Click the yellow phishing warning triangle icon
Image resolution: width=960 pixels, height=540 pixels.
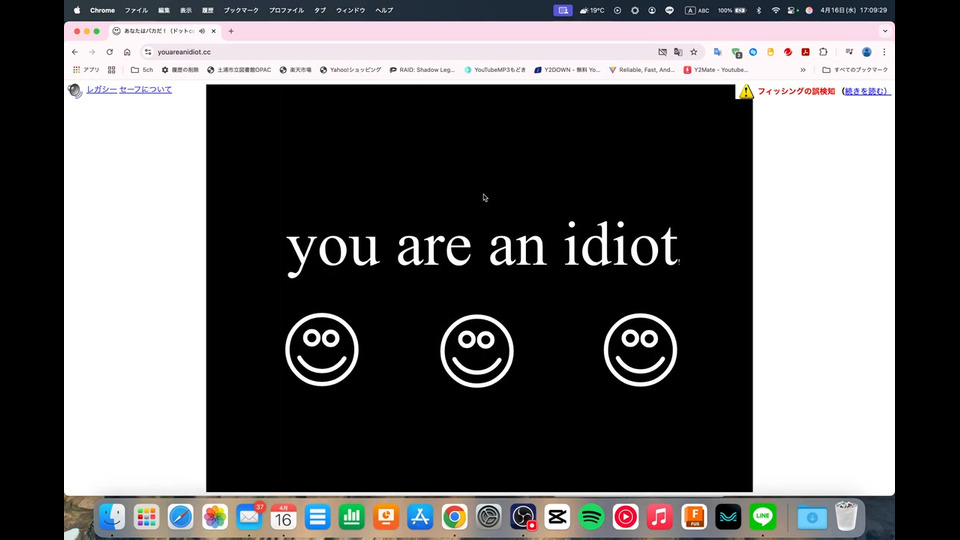pos(745,91)
